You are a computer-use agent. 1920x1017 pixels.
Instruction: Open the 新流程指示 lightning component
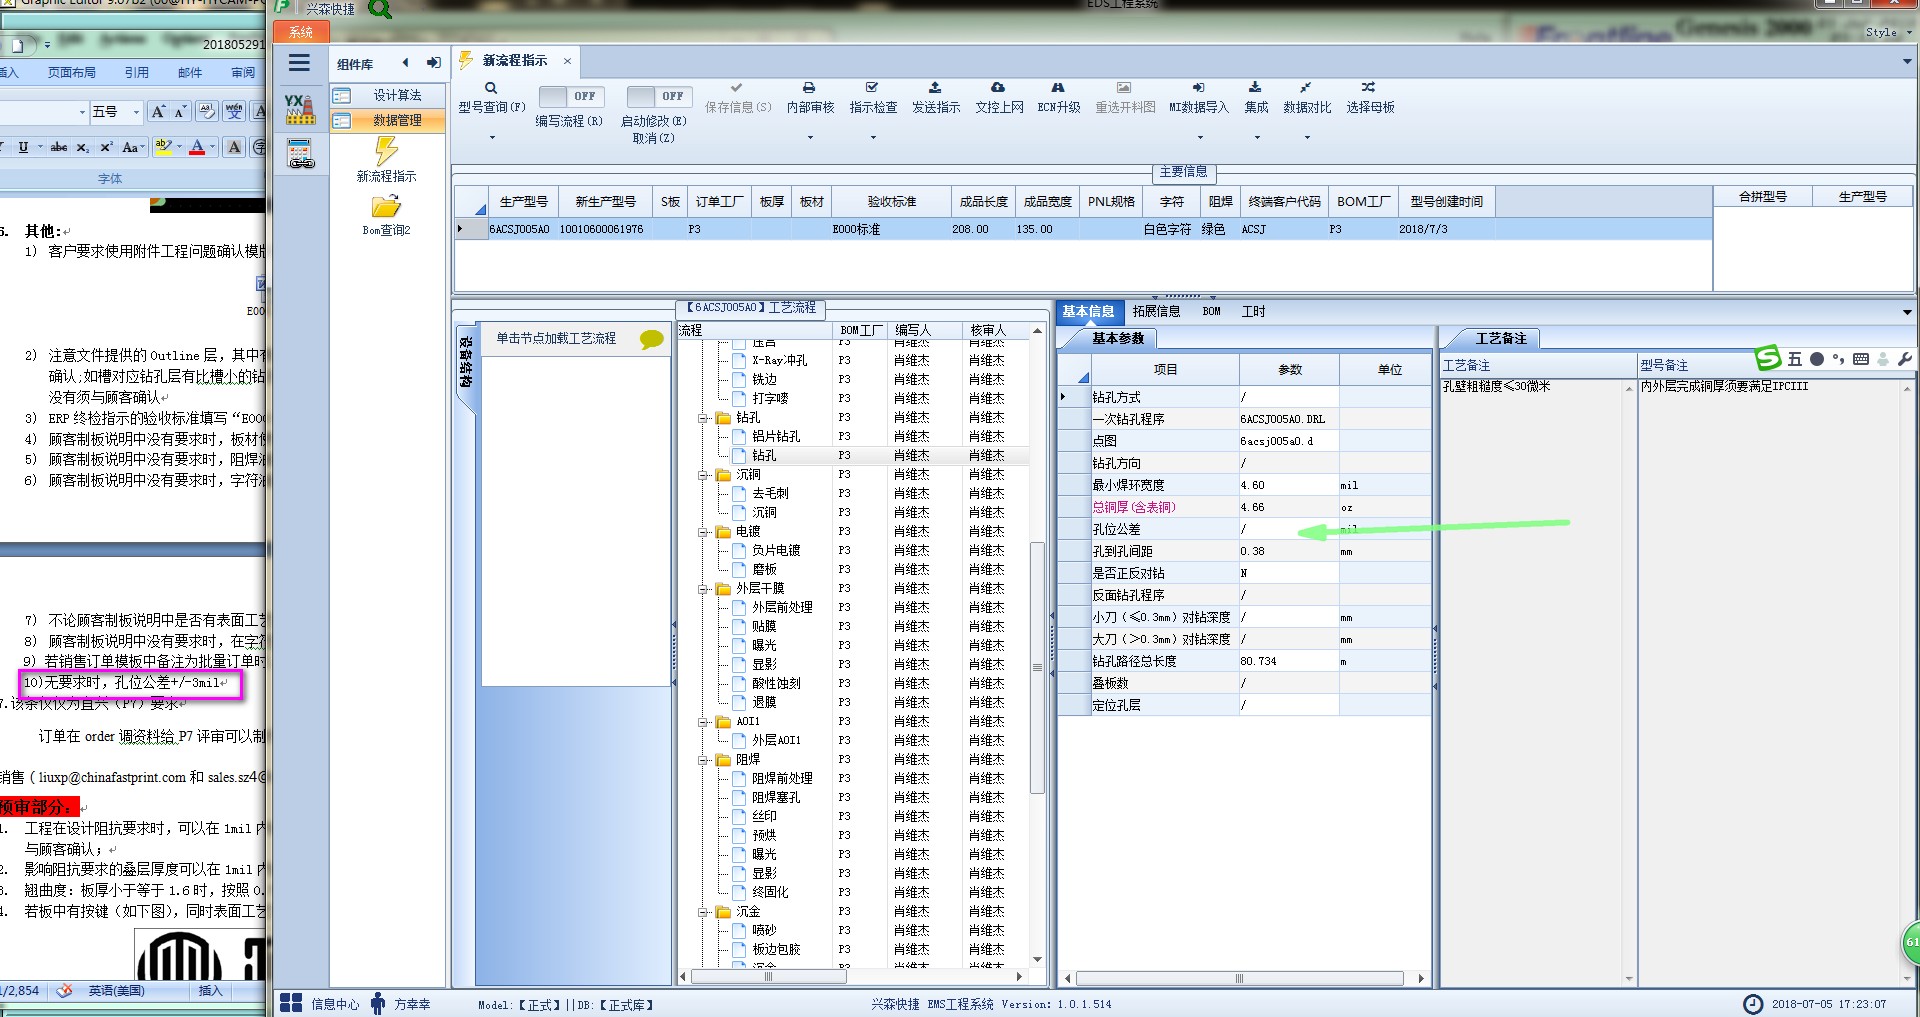(386, 160)
